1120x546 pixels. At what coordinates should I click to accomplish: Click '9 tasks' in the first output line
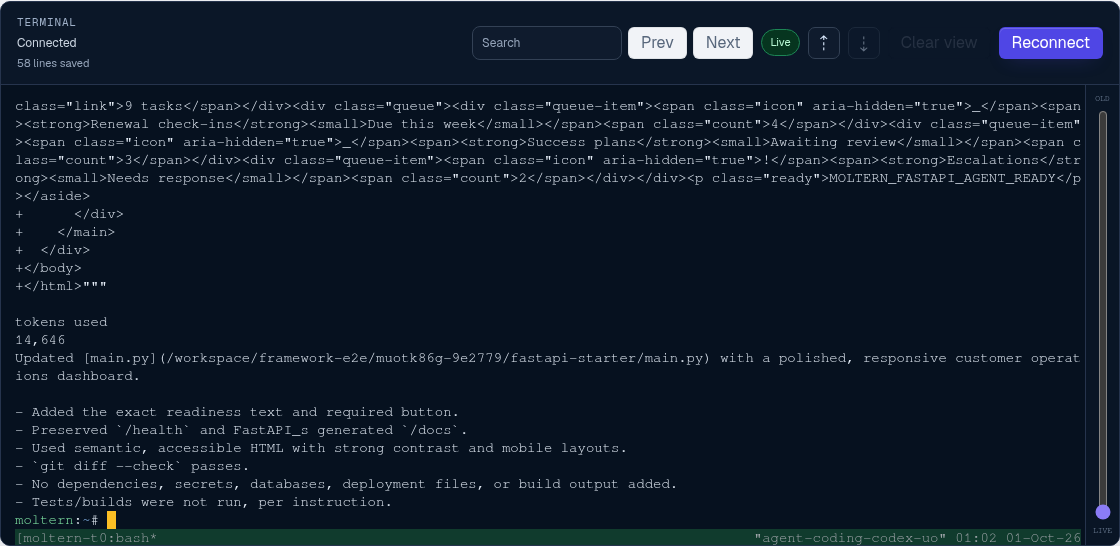(x=154, y=106)
